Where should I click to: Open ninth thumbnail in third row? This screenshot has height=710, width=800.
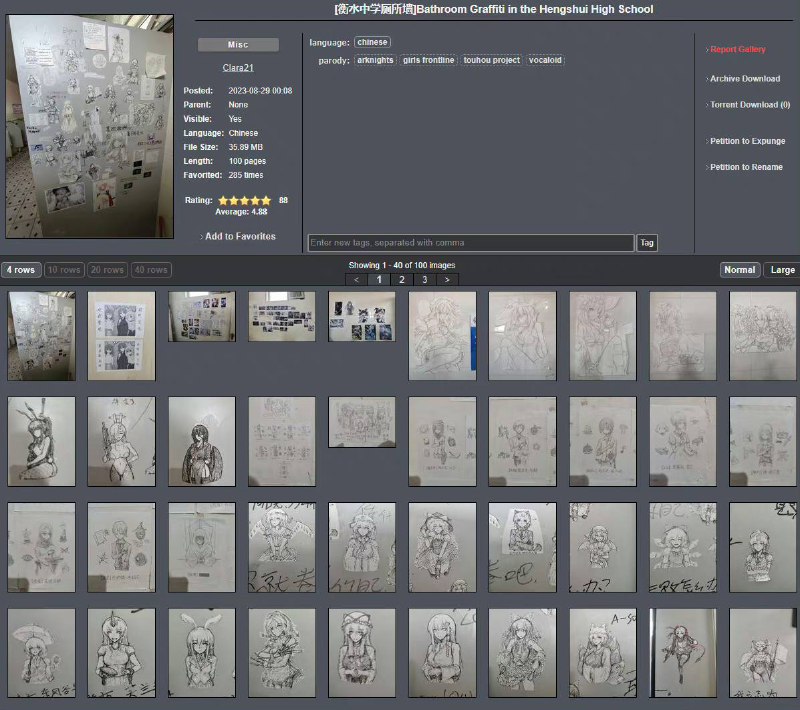tap(683, 547)
